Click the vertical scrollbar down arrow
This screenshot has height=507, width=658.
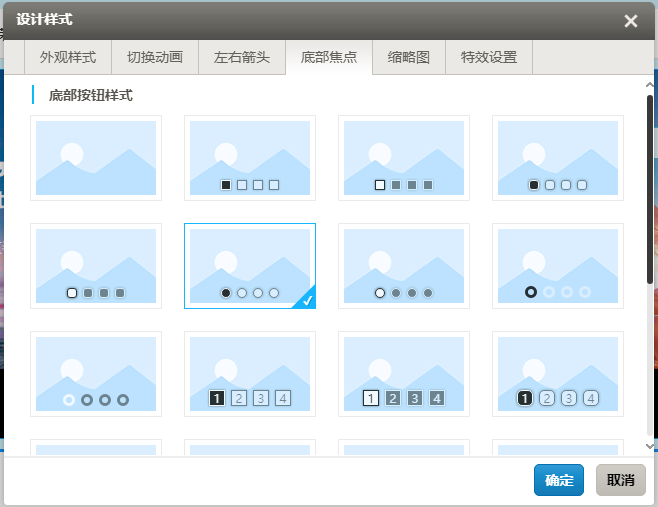pyautogui.click(x=650, y=445)
